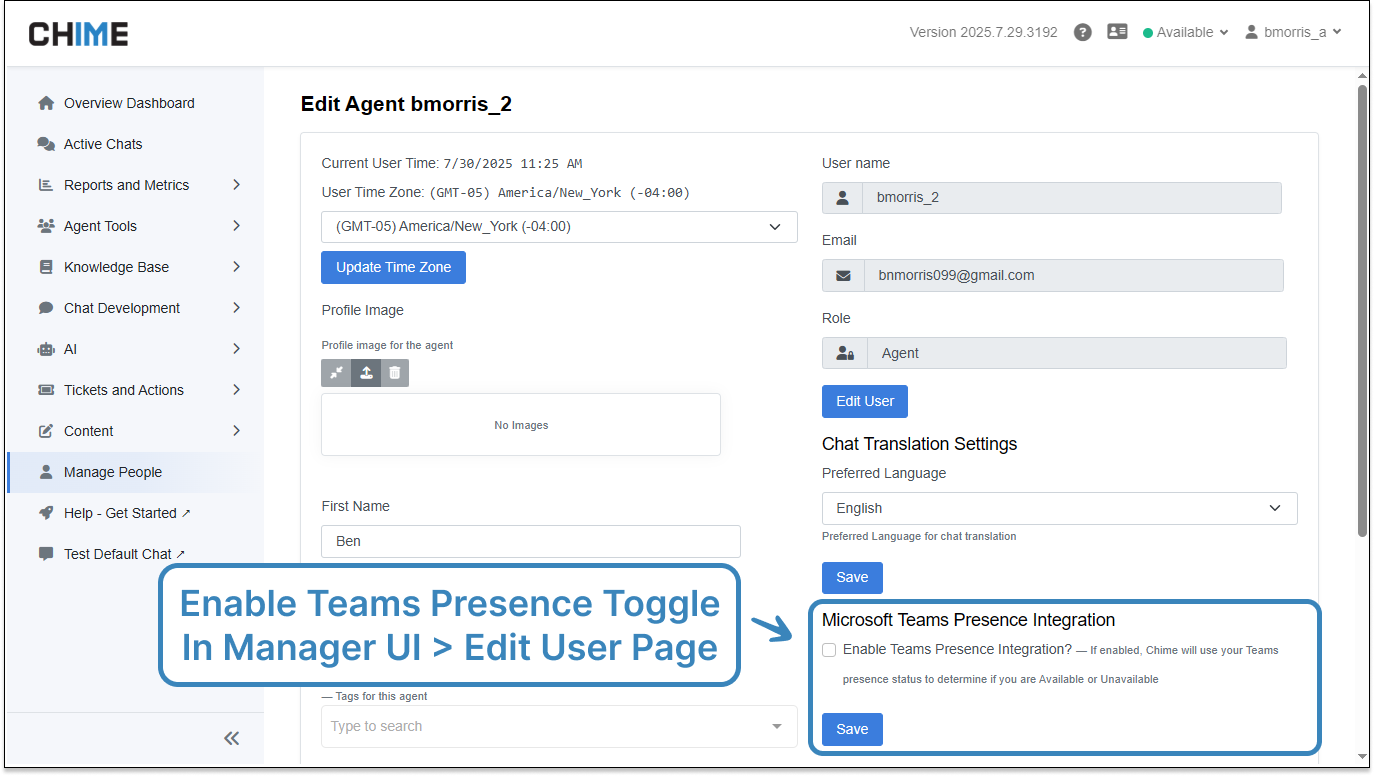Click the envelope icon beside email field

(x=842, y=276)
